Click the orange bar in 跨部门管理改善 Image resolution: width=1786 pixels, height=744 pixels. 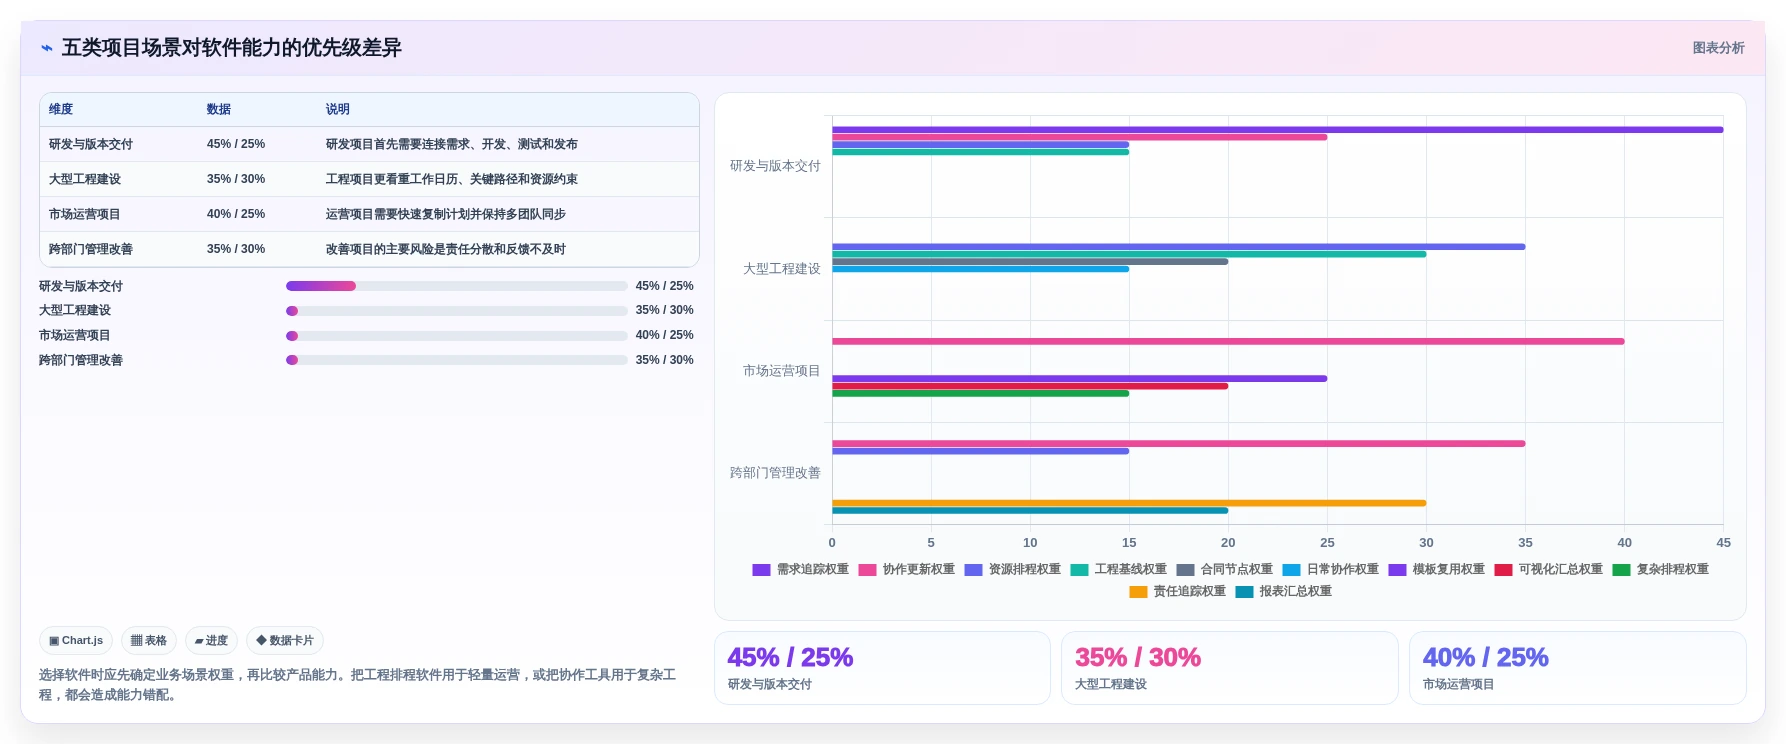click(1129, 503)
